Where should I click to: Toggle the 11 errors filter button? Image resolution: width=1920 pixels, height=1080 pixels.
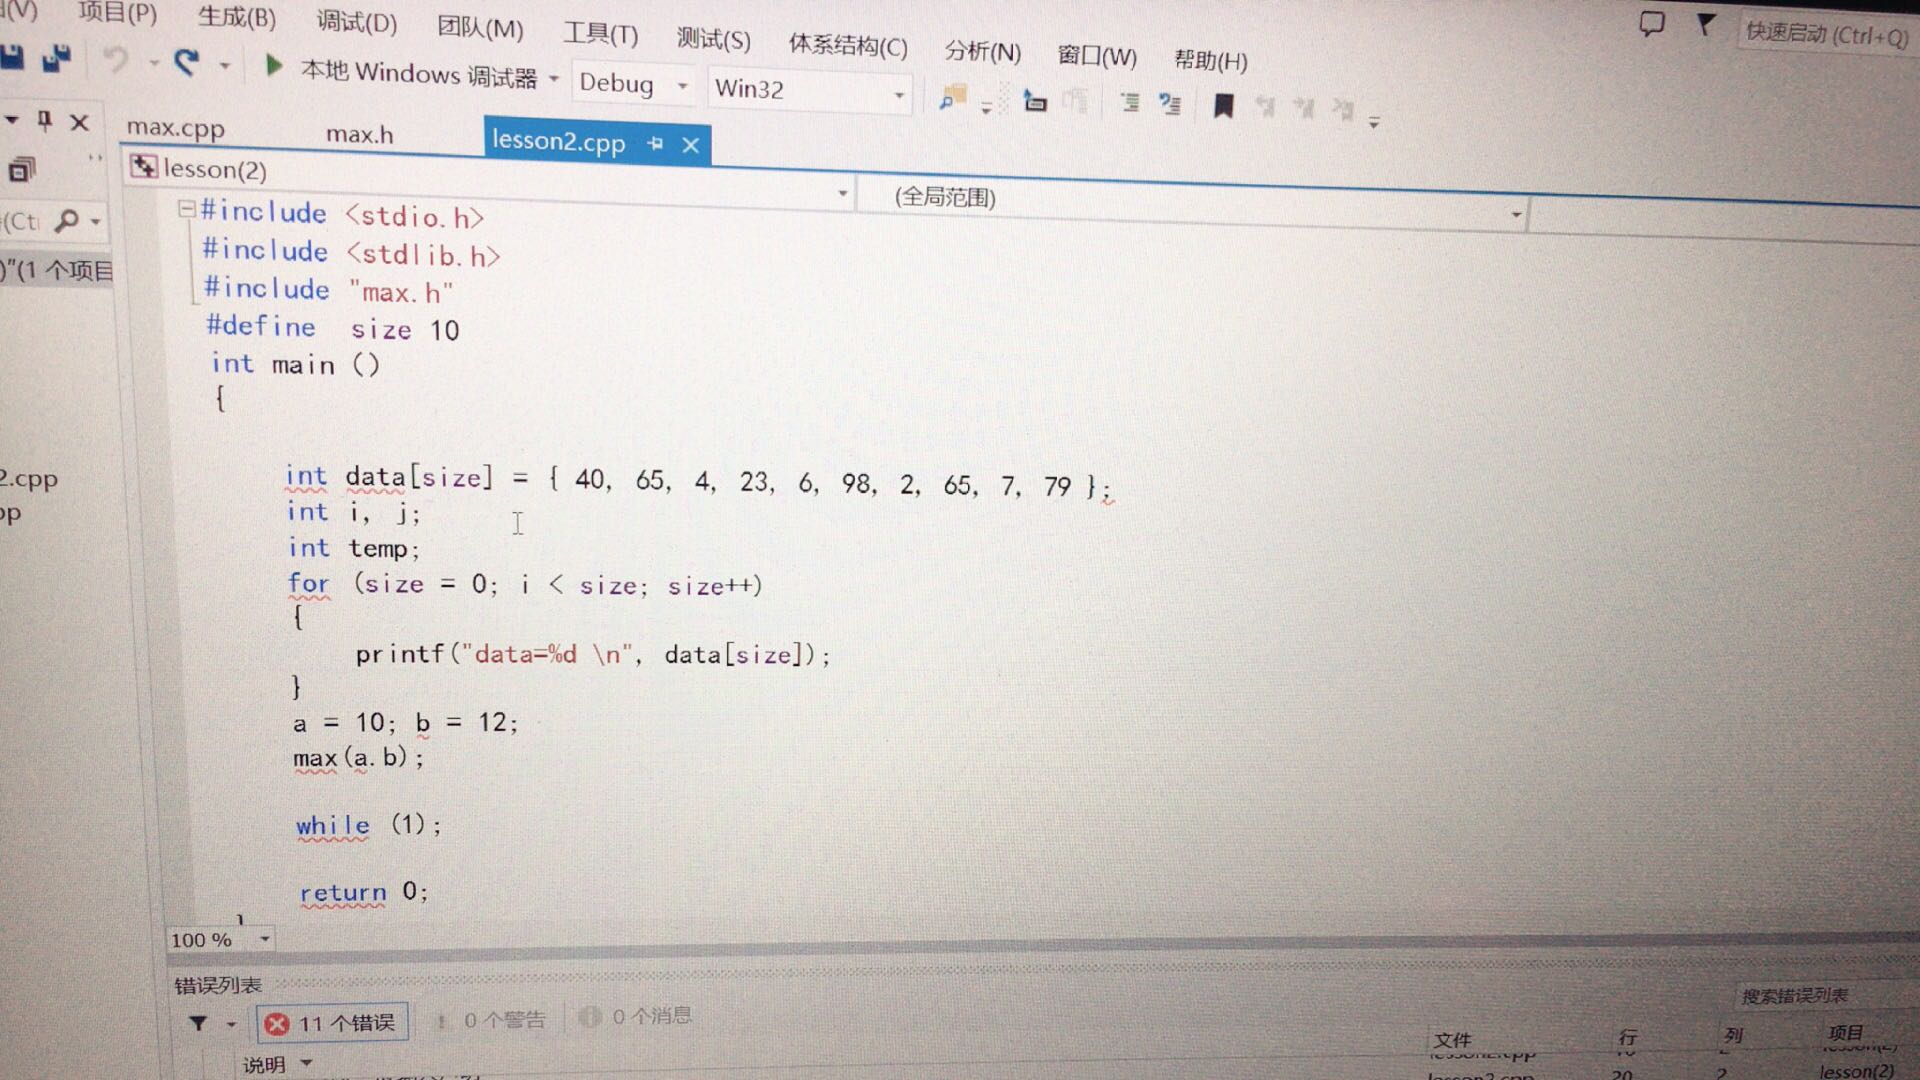tap(332, 1023)
